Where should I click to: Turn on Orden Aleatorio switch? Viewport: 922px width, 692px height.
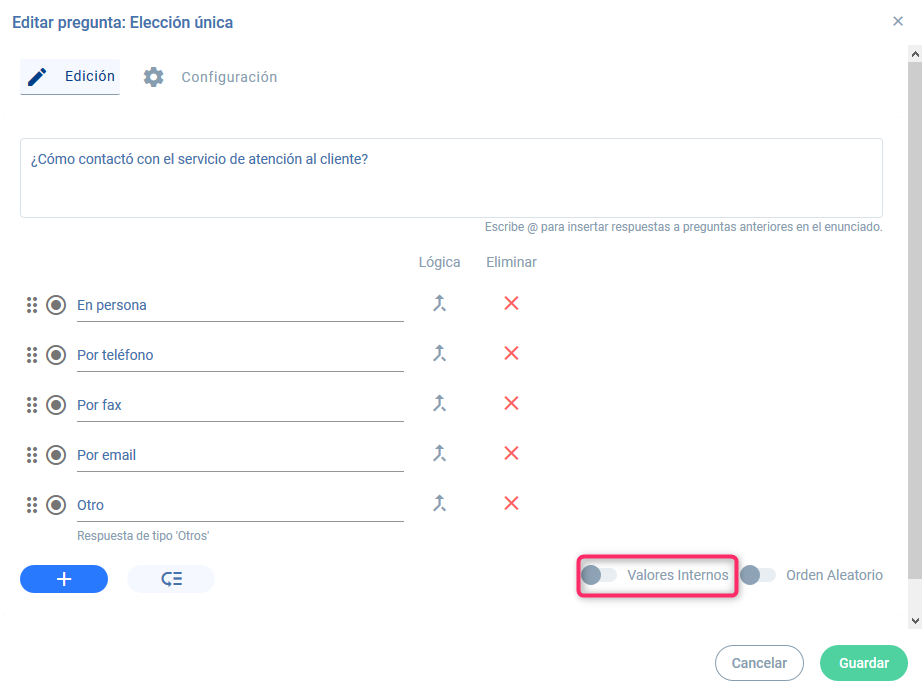click(x=758, y=575)
